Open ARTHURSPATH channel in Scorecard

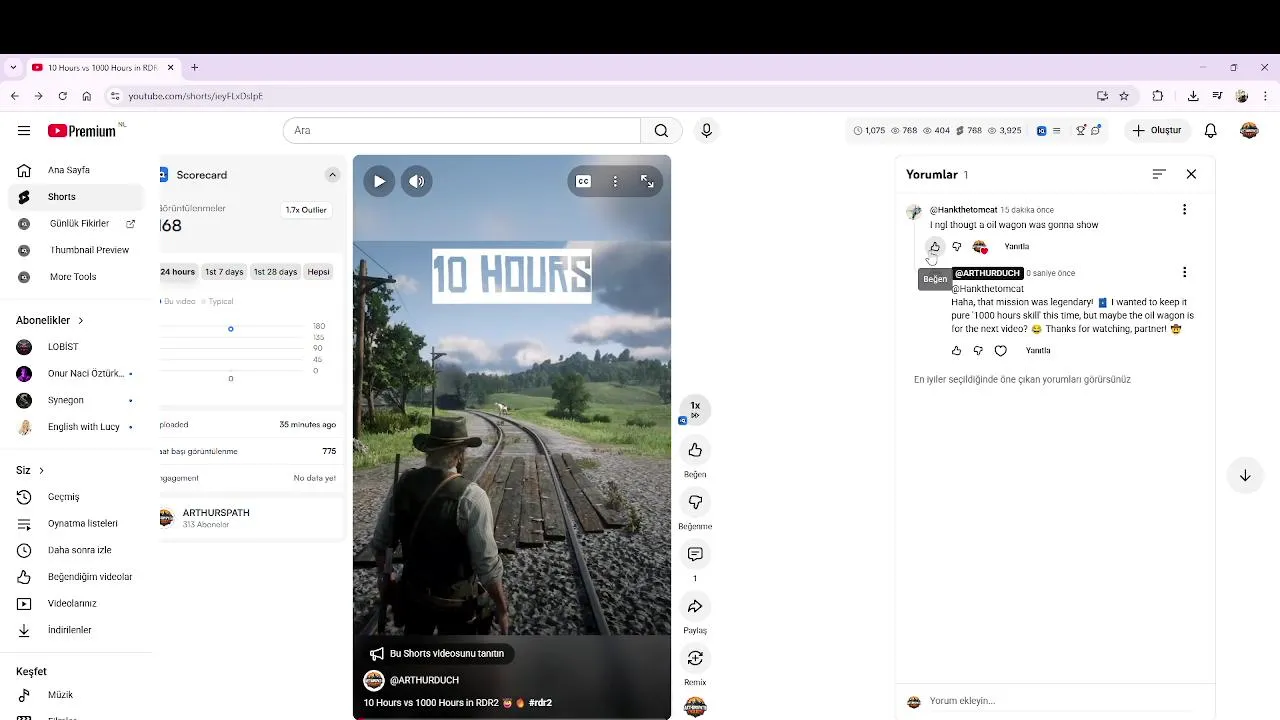pyautogui.click(x=216, y=513)
